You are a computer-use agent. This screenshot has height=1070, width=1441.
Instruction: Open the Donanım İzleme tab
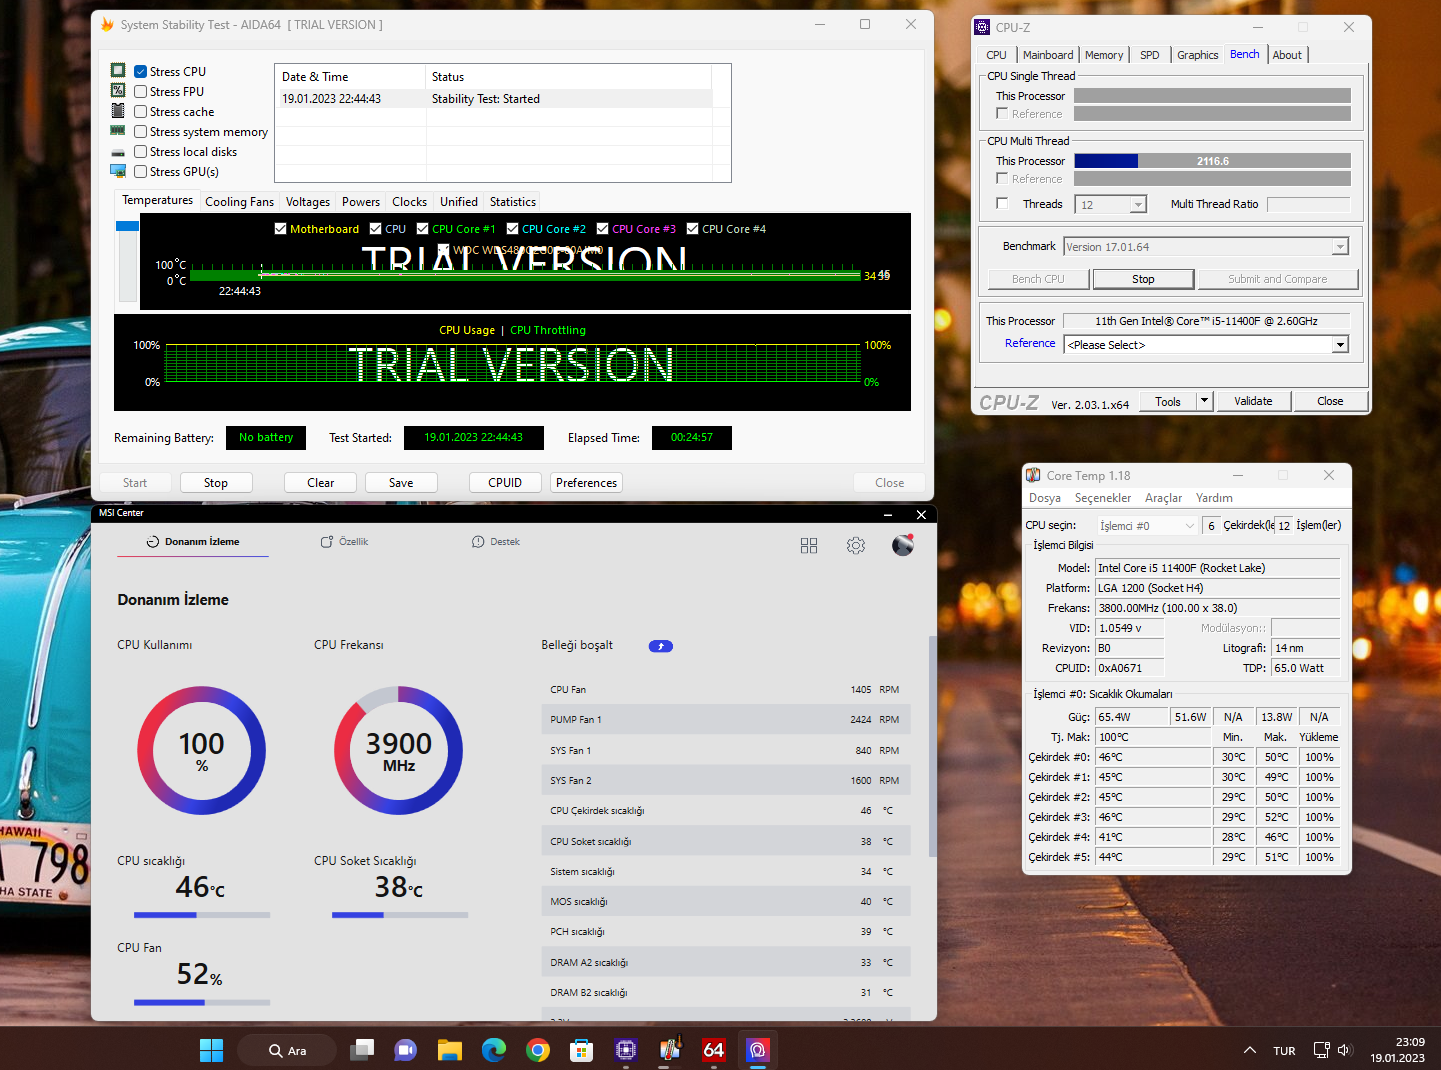click(193, 542)
